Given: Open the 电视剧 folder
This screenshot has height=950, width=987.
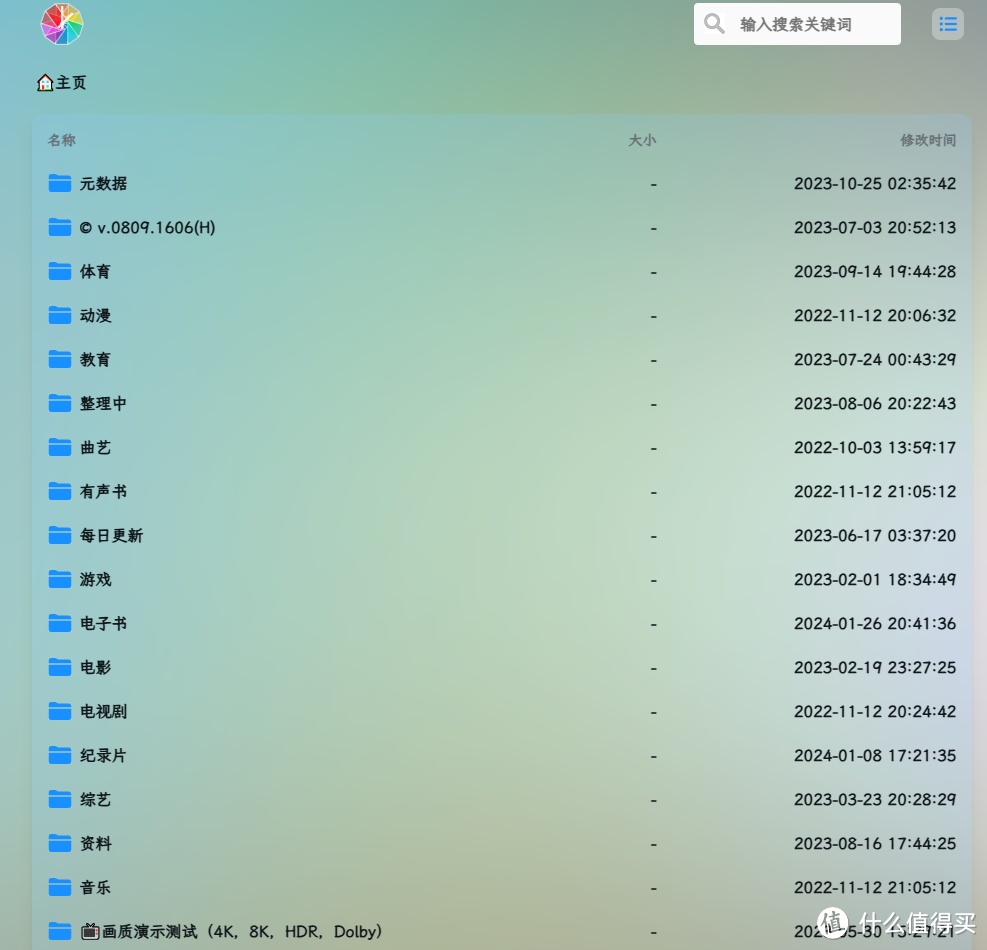Looking at the screenshot, I should pos(103,712).
